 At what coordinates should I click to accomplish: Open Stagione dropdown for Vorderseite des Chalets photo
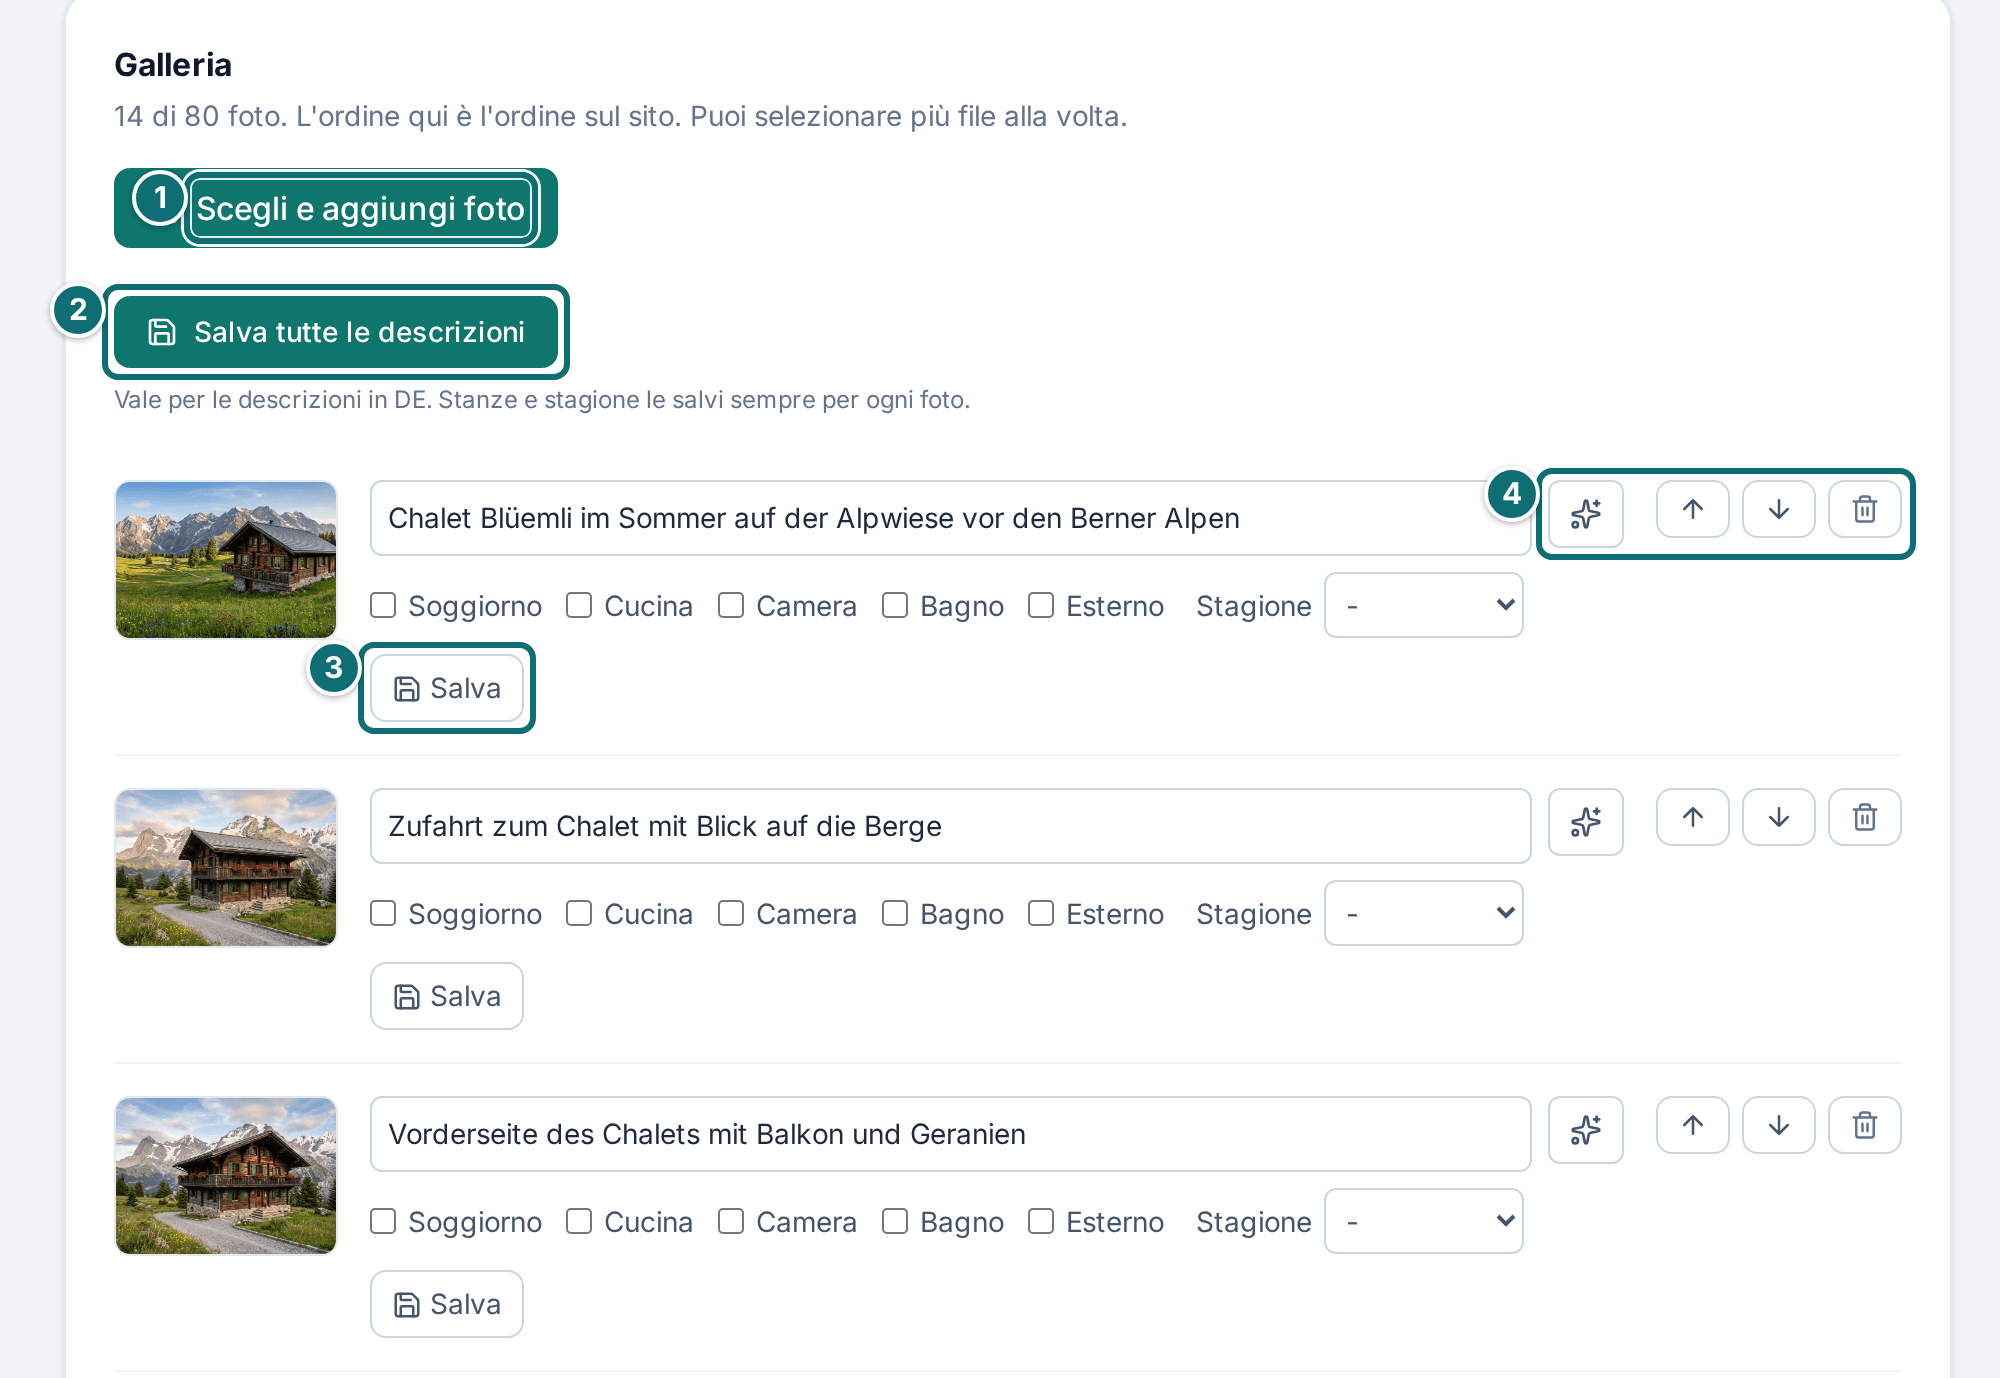1423,1221
